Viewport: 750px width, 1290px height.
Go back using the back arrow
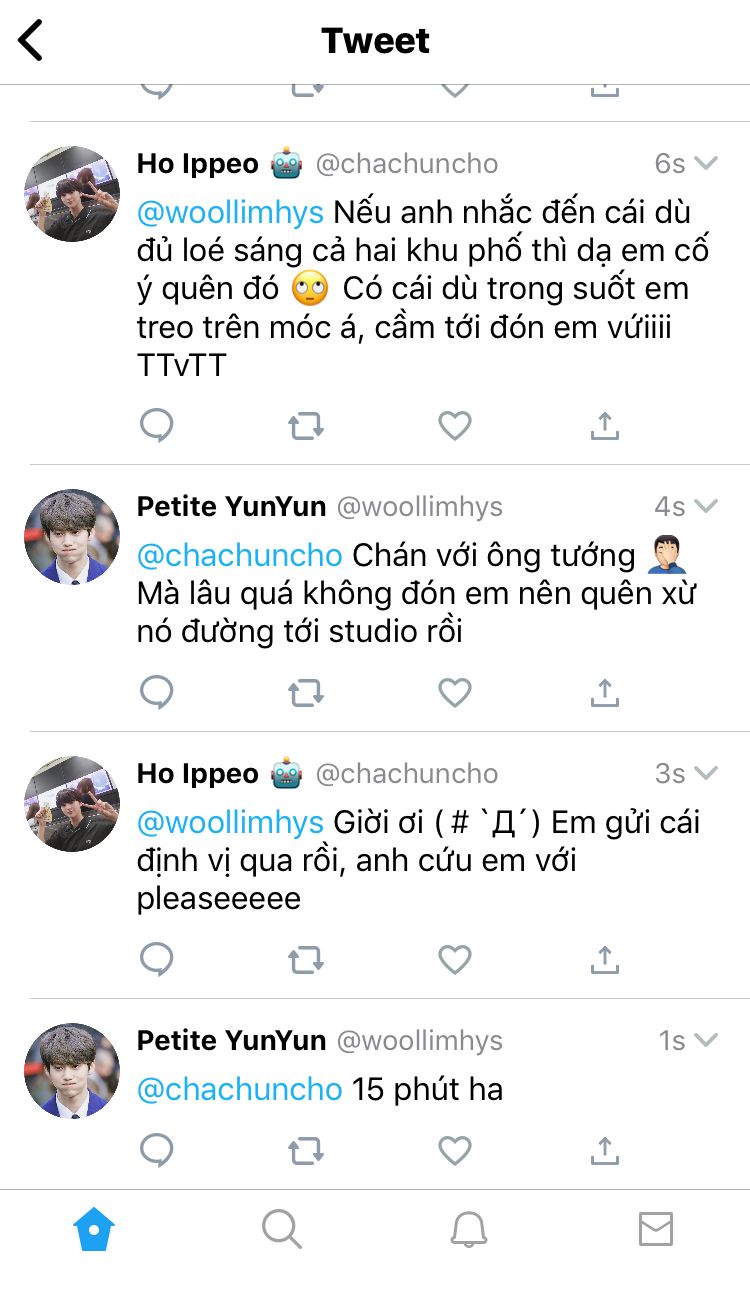coord(32,42)
